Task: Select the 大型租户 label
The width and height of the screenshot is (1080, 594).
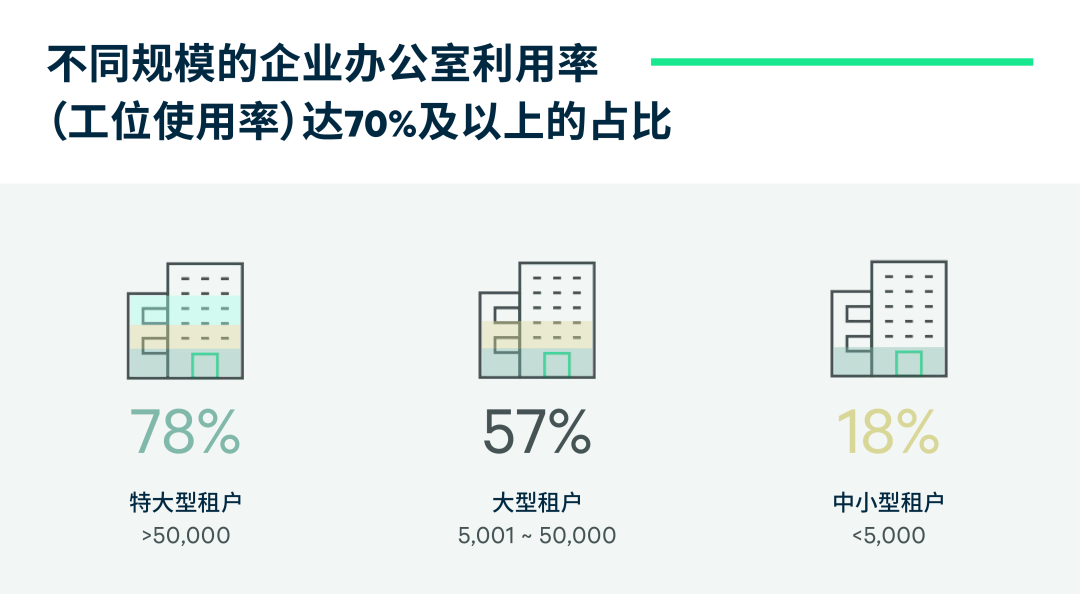Action: coord(537,502)
